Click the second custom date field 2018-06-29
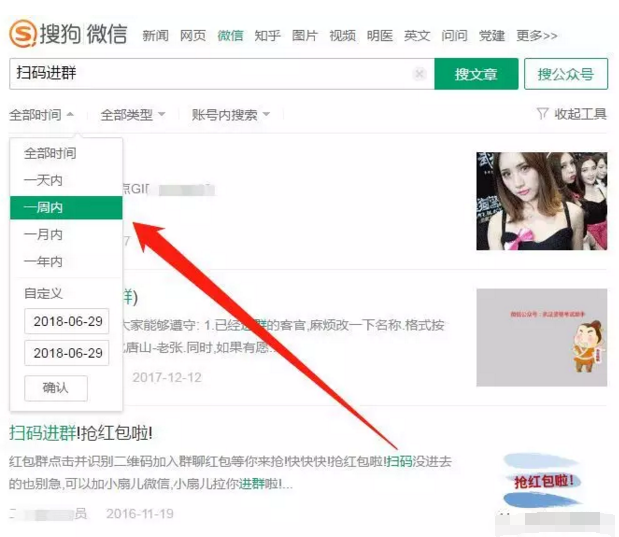619x537 pixels. [66, 353]
